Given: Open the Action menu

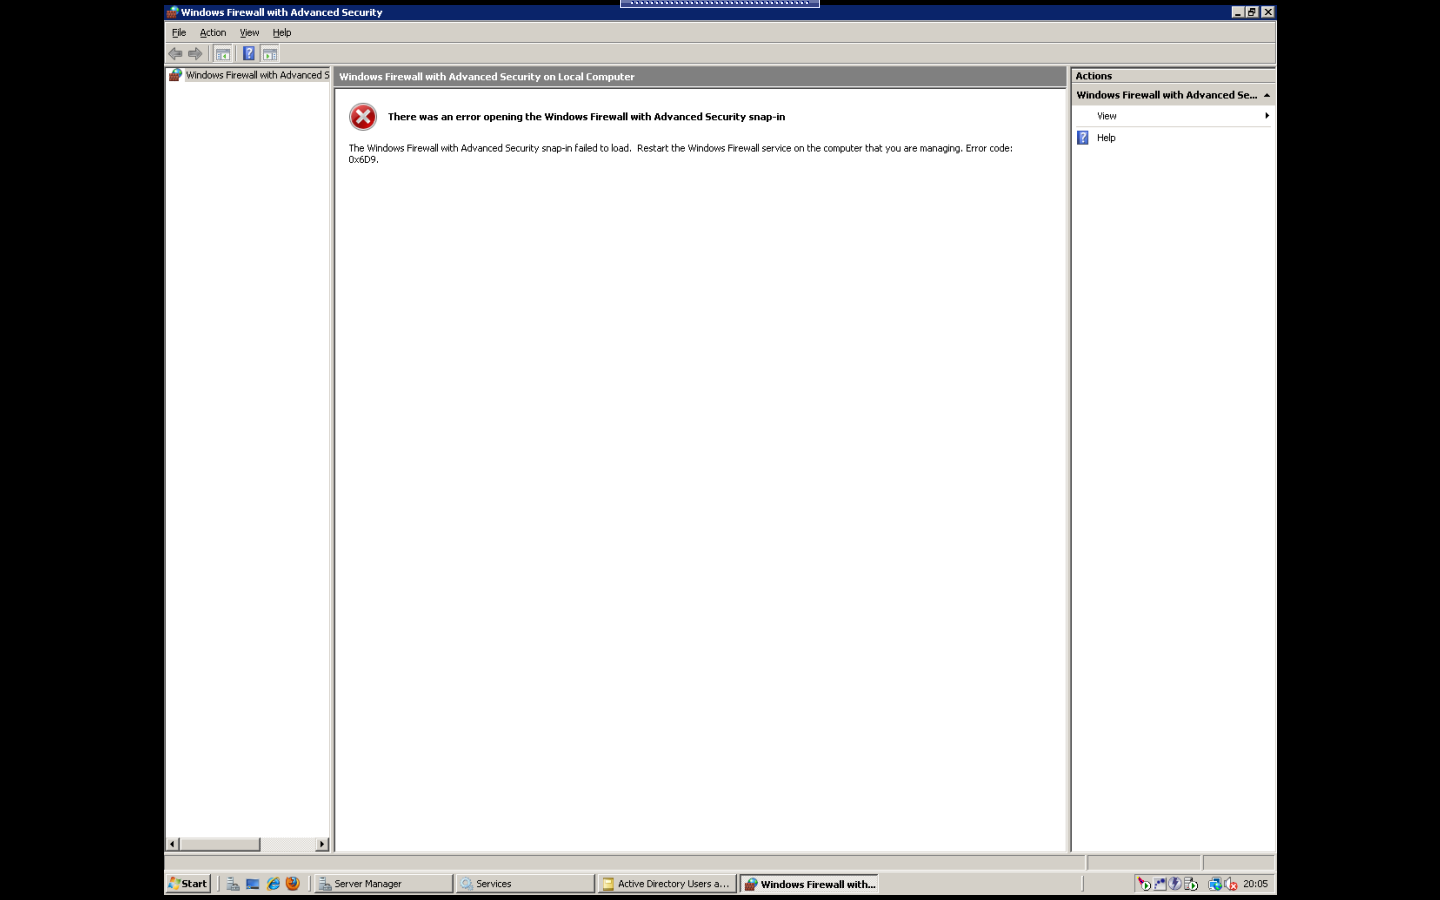Looking at the screenshot, I should (213, 33).
